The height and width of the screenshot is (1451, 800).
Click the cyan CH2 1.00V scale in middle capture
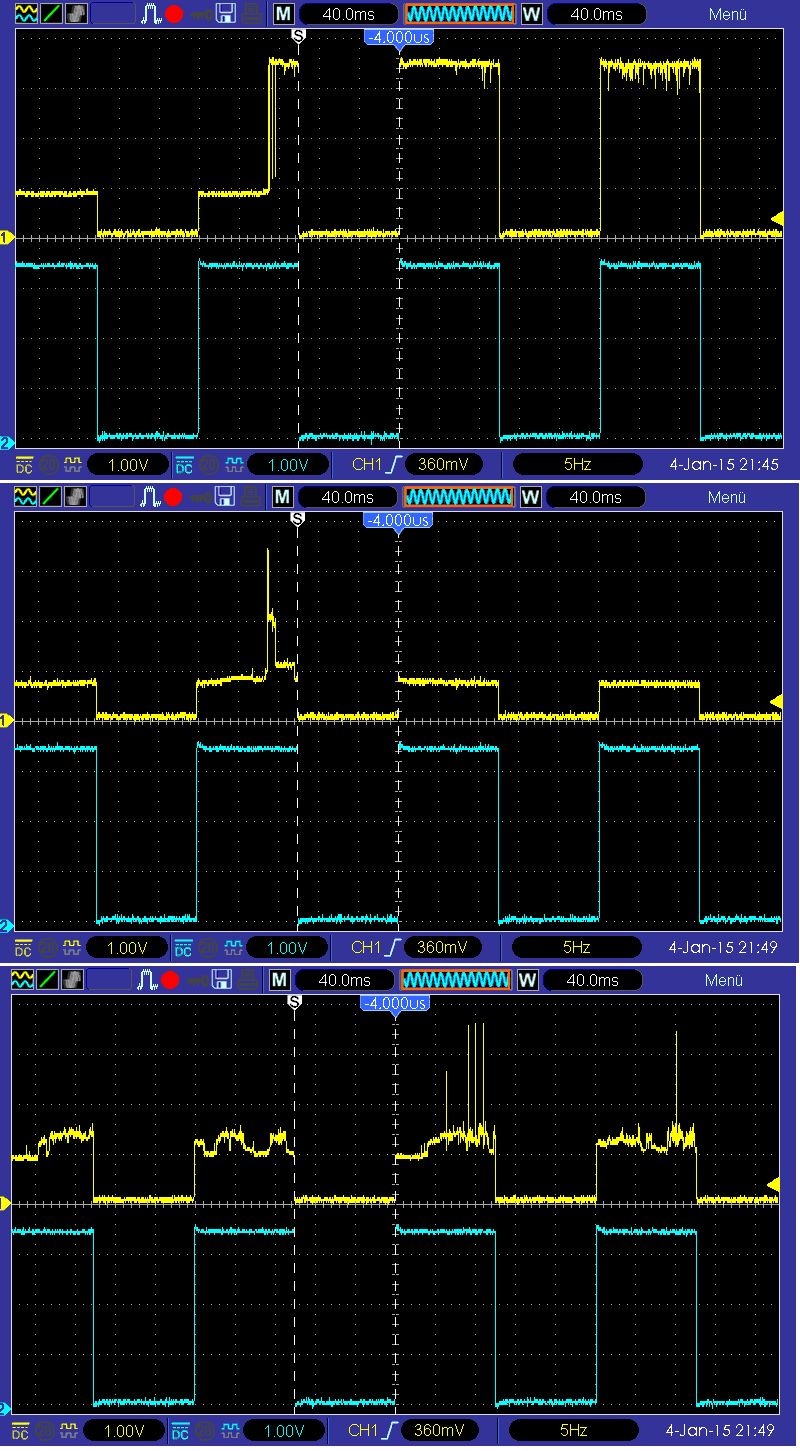click(288, 947)
